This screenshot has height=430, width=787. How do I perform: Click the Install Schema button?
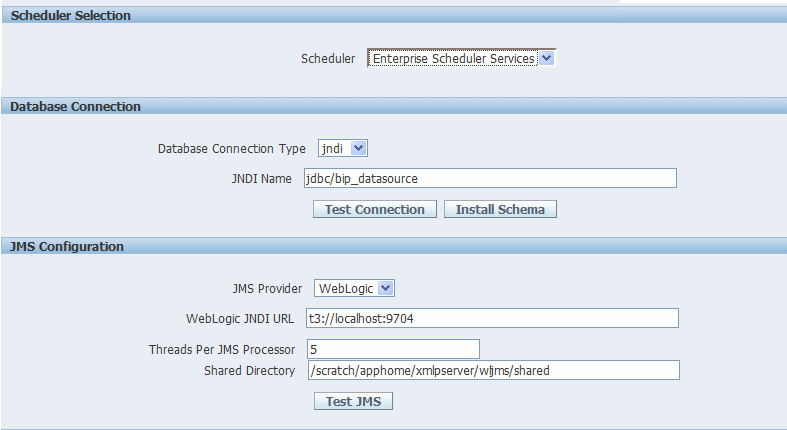[x=500, y=209]
